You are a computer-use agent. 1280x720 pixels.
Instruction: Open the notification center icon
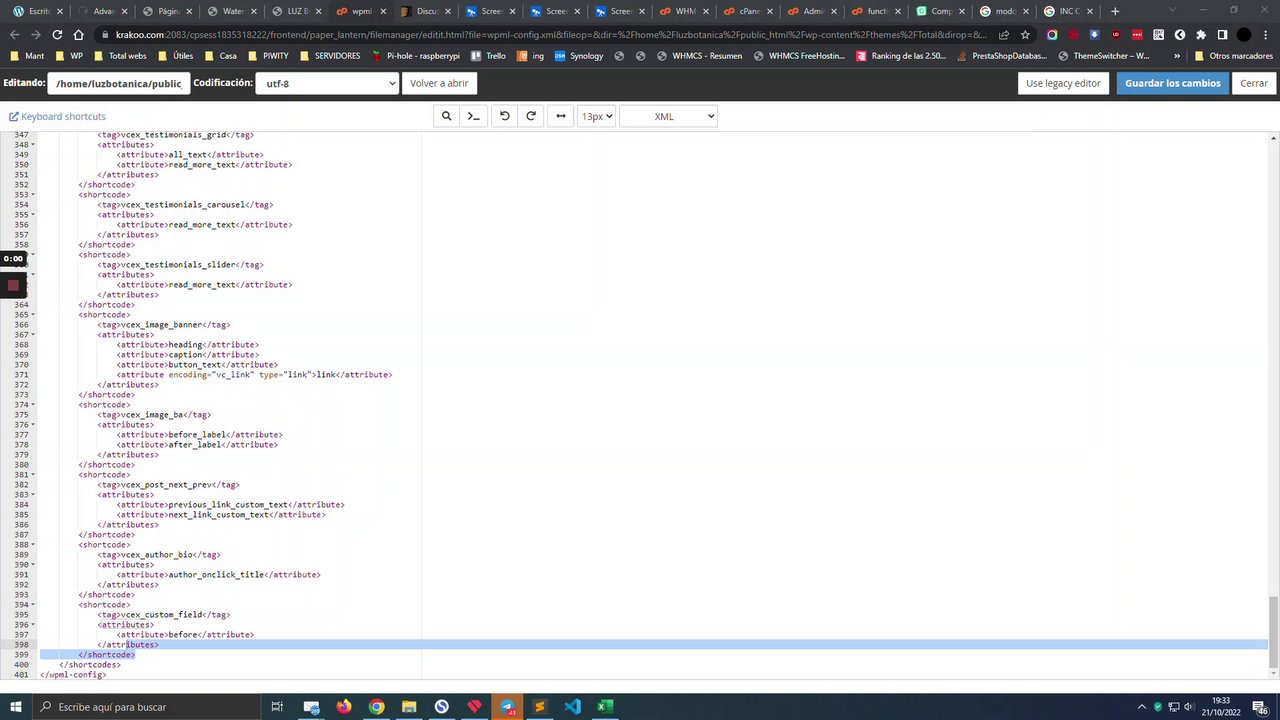(x=1262, y=707)
